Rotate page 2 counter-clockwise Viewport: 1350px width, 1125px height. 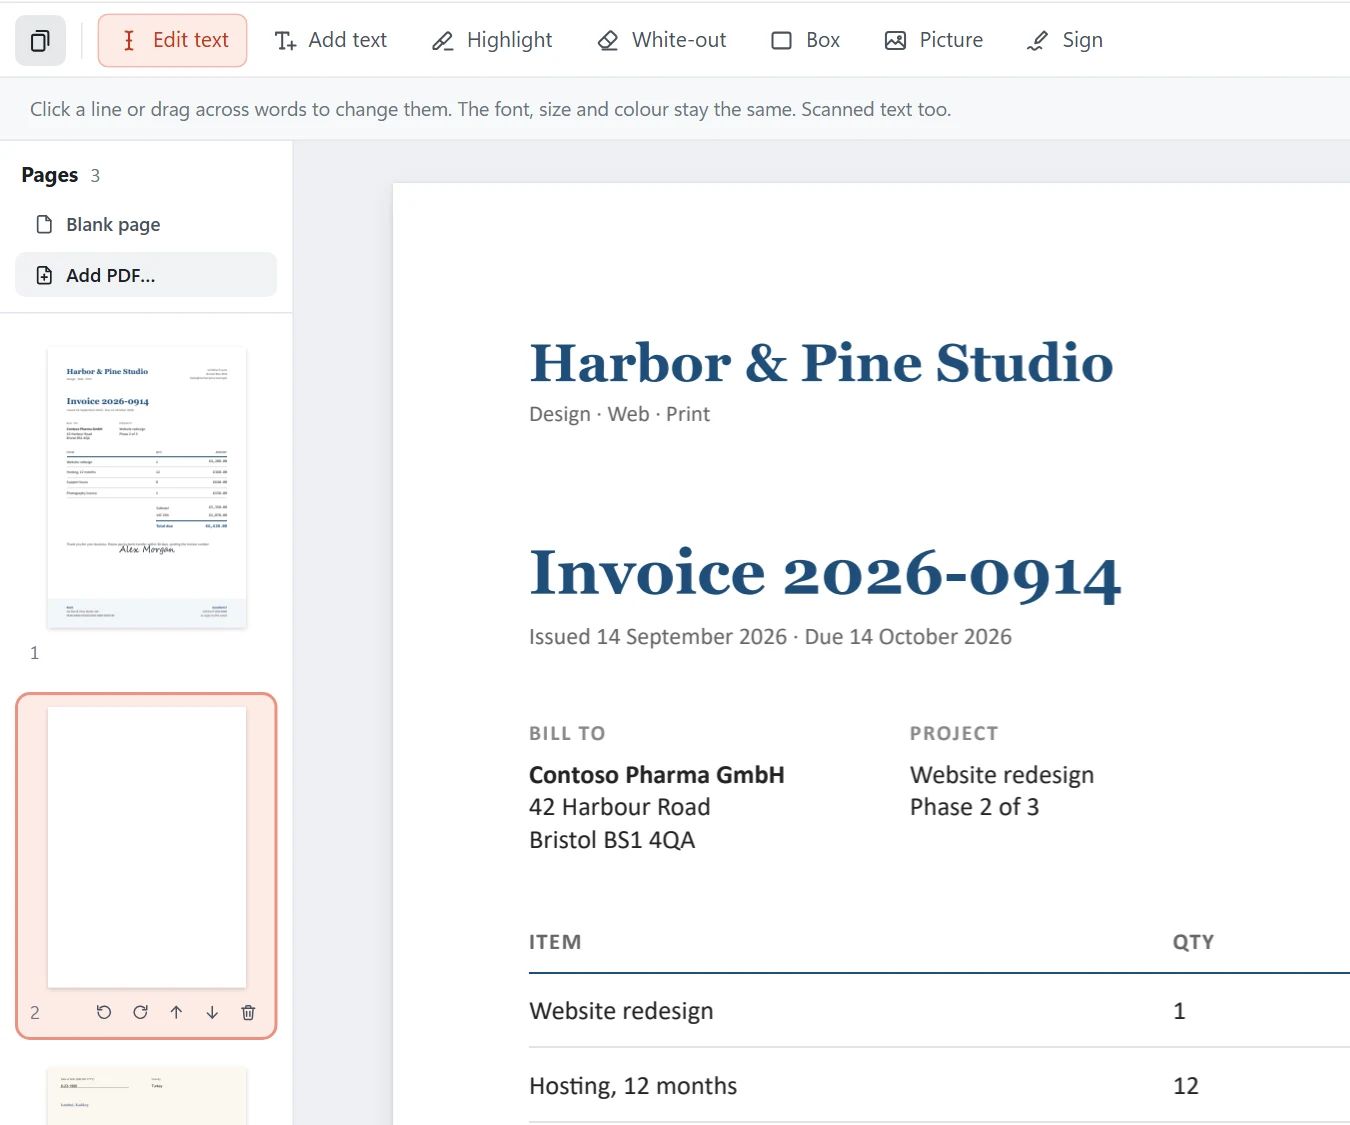[104, 1012]
